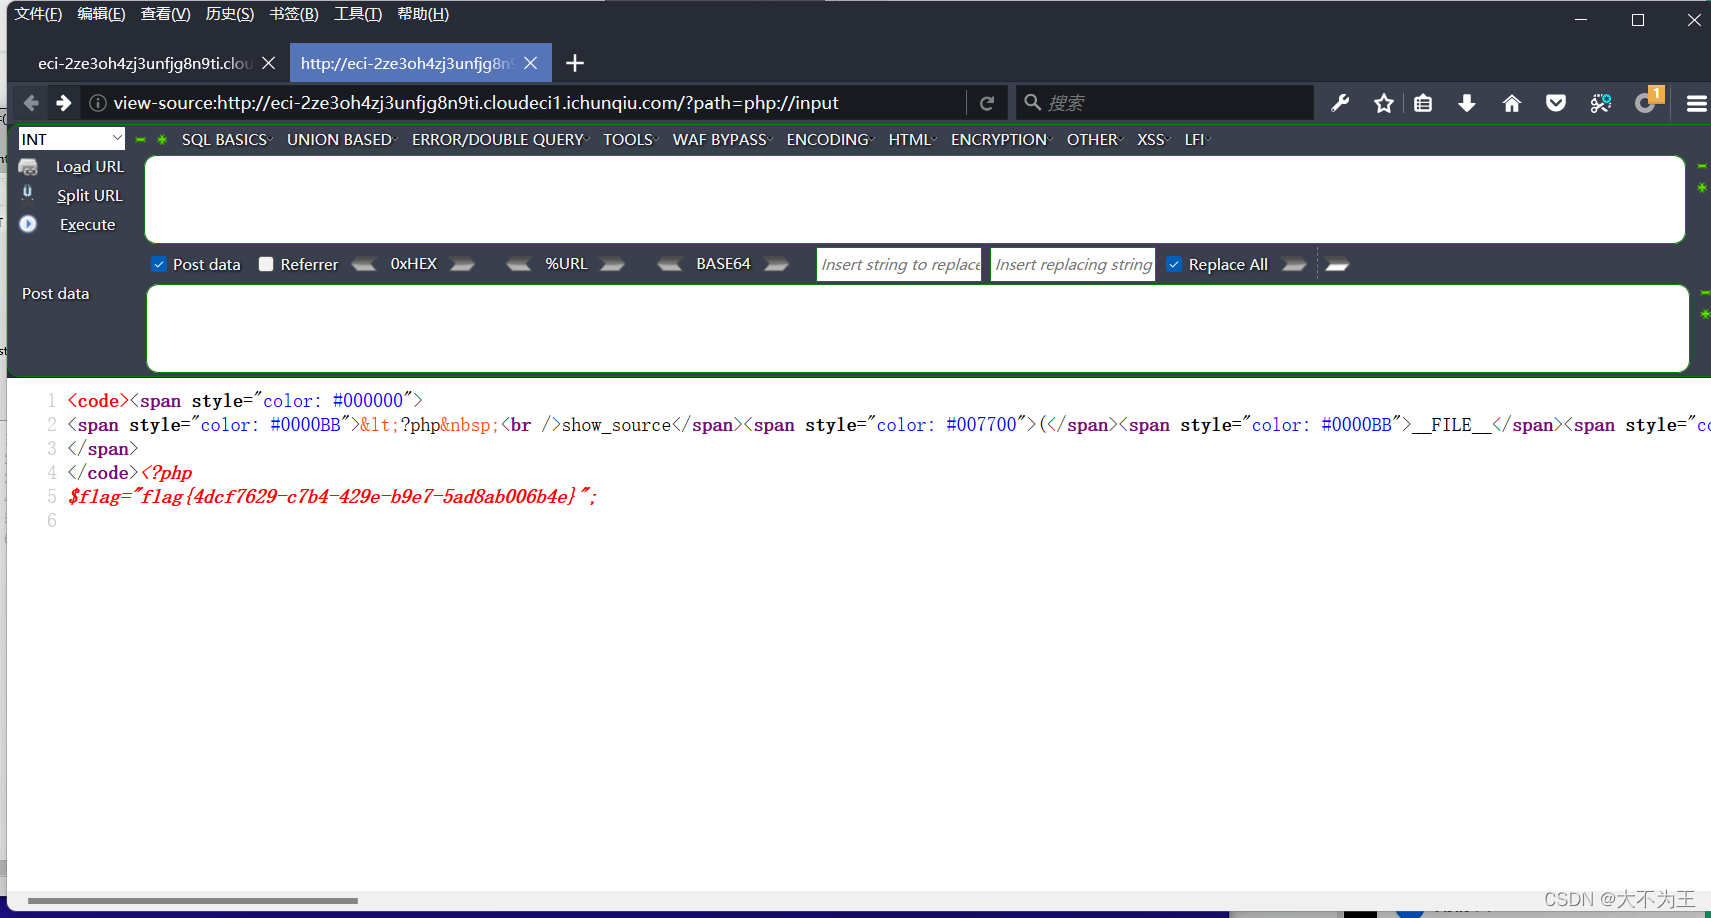Screen dimensions: 1711x918
Task: Switch to the first eci-2ze3oh4zj3unfjg8n9ti tab
Action: point(144,63)
